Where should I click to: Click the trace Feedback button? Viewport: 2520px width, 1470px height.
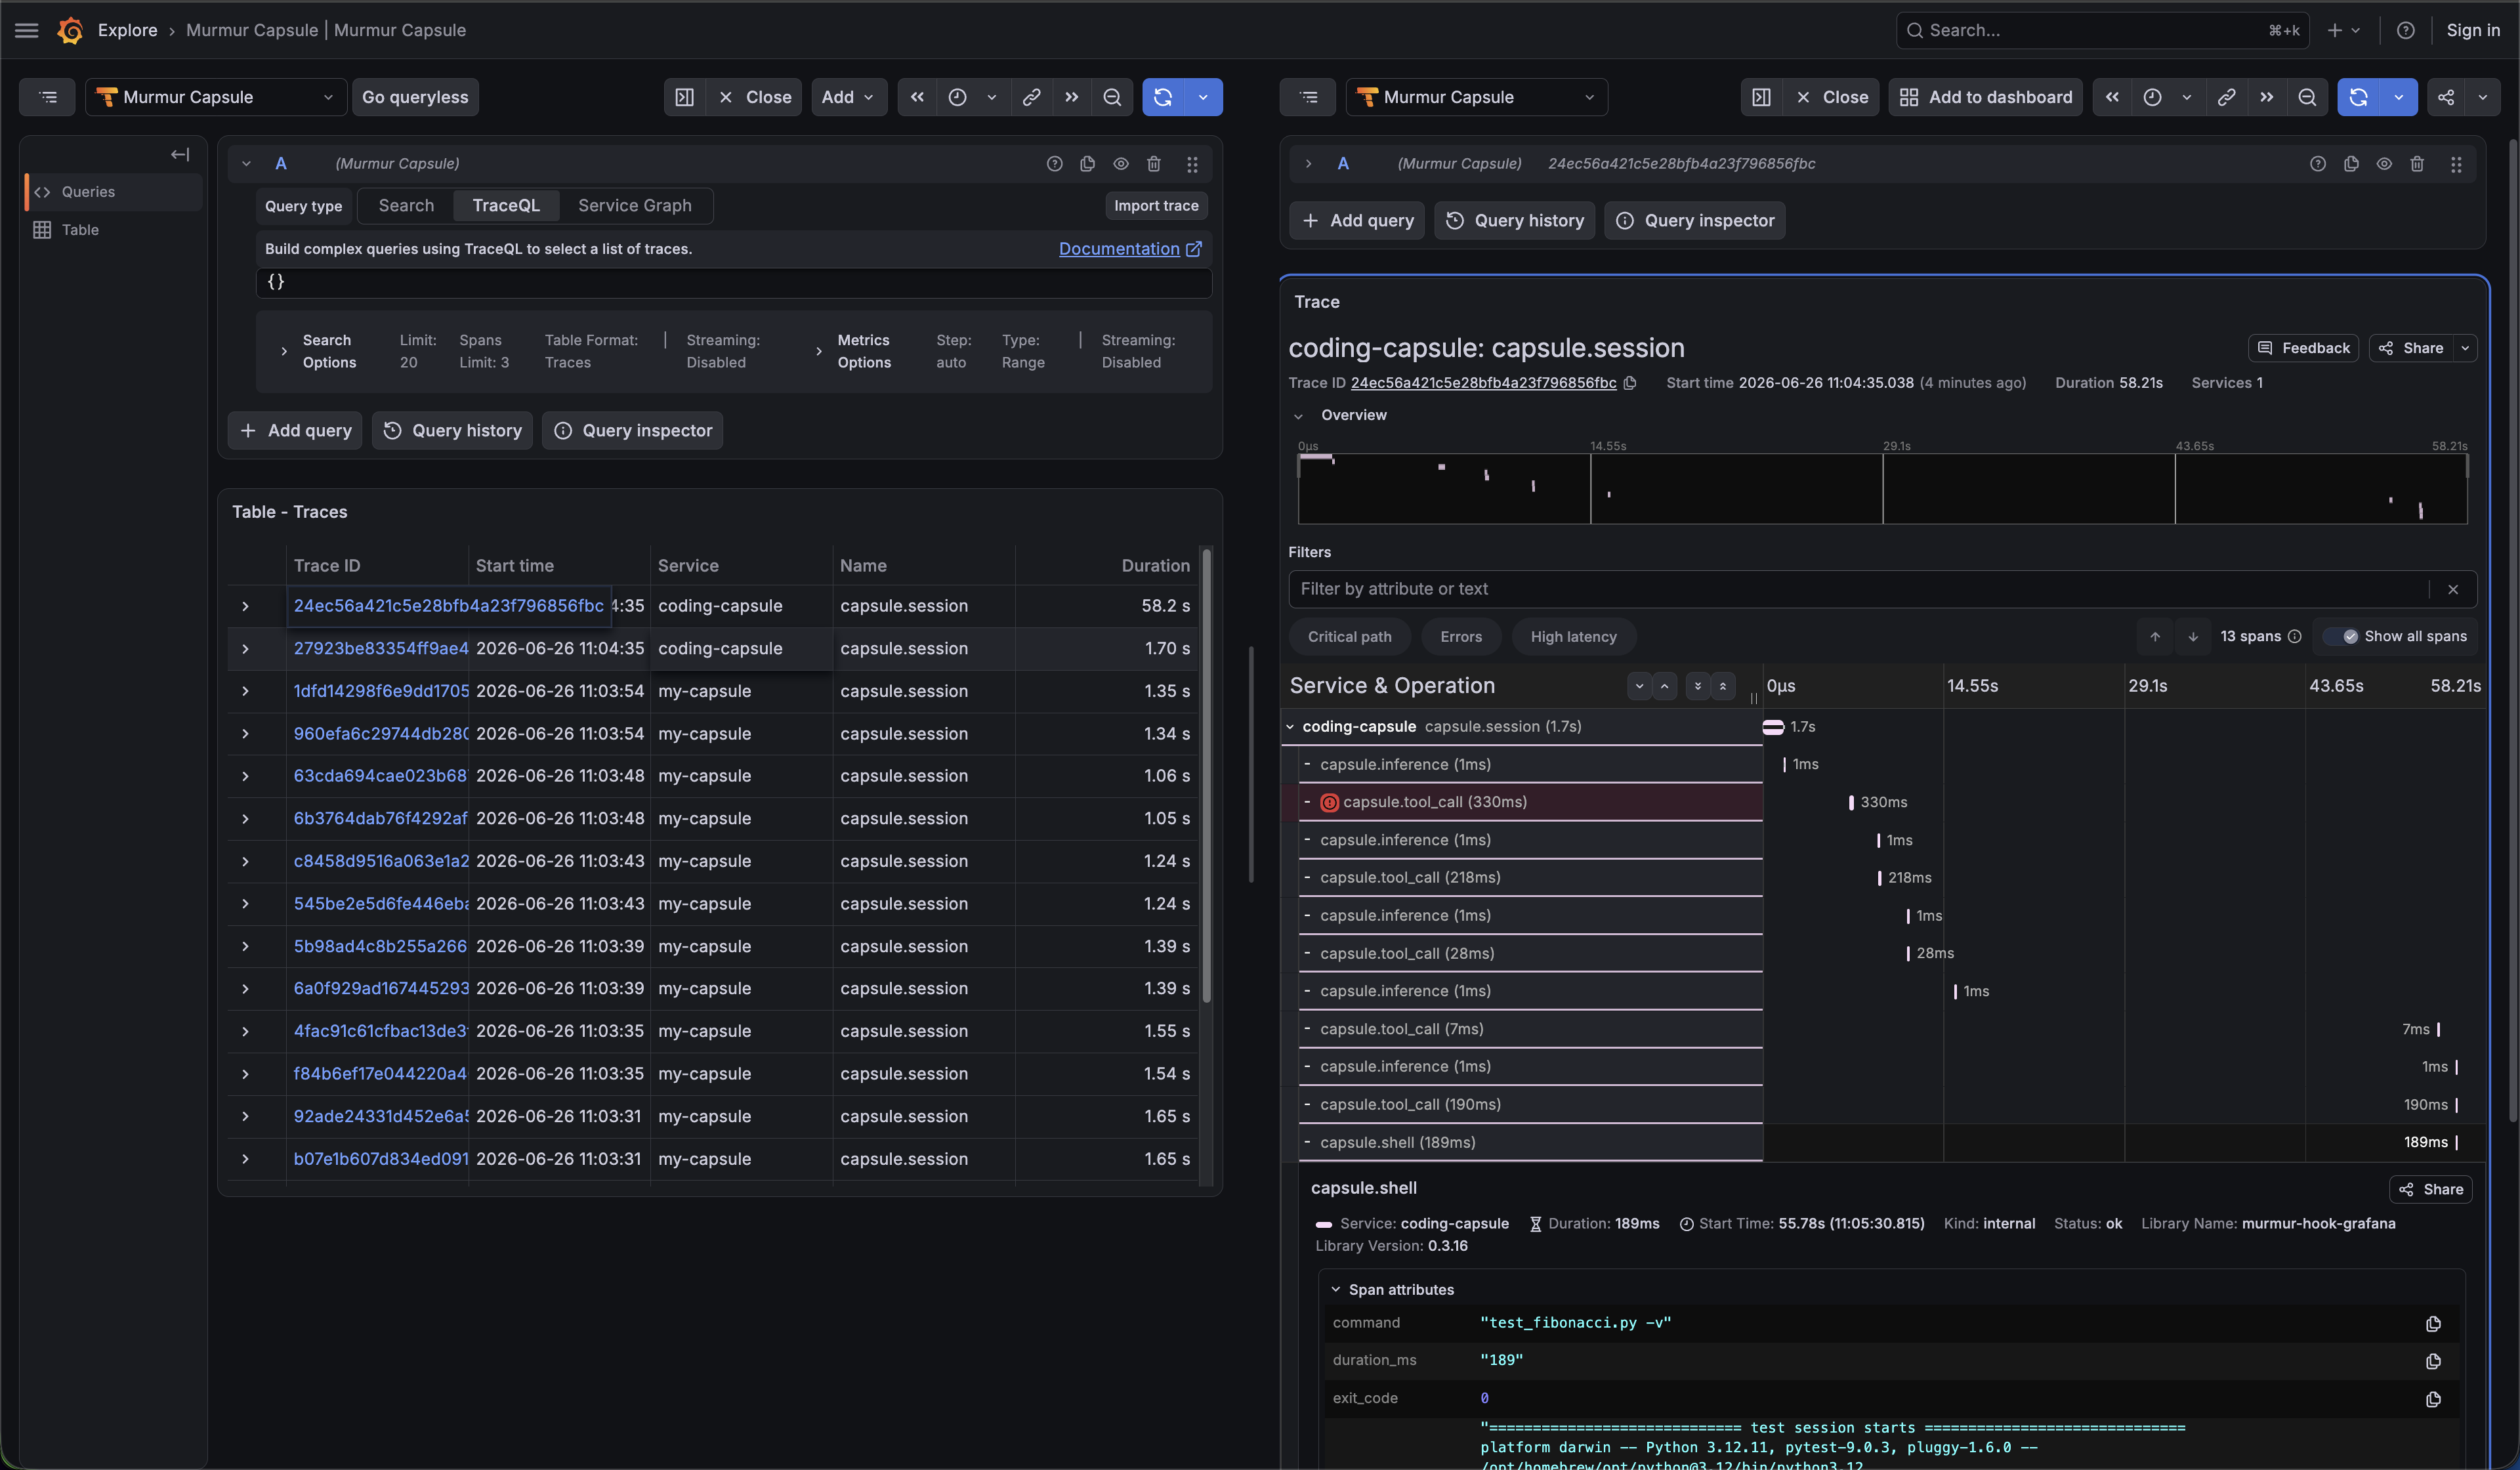[x=2303, y=348]
